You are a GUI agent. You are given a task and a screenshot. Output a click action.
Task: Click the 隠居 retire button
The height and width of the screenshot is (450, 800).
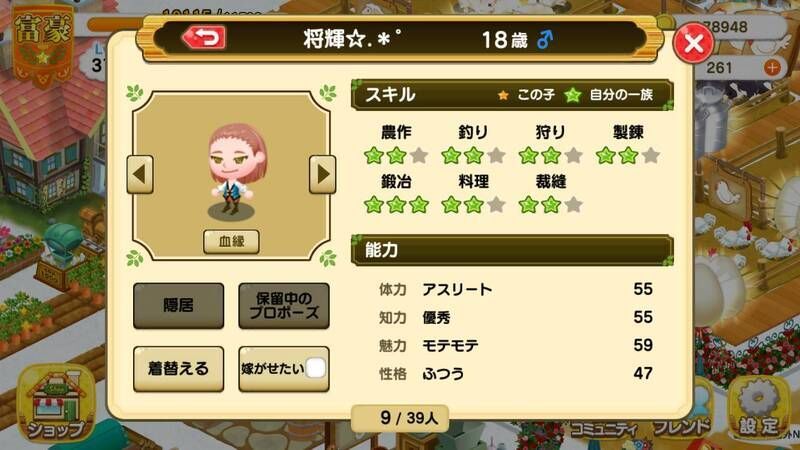click(x=179, y=306)
